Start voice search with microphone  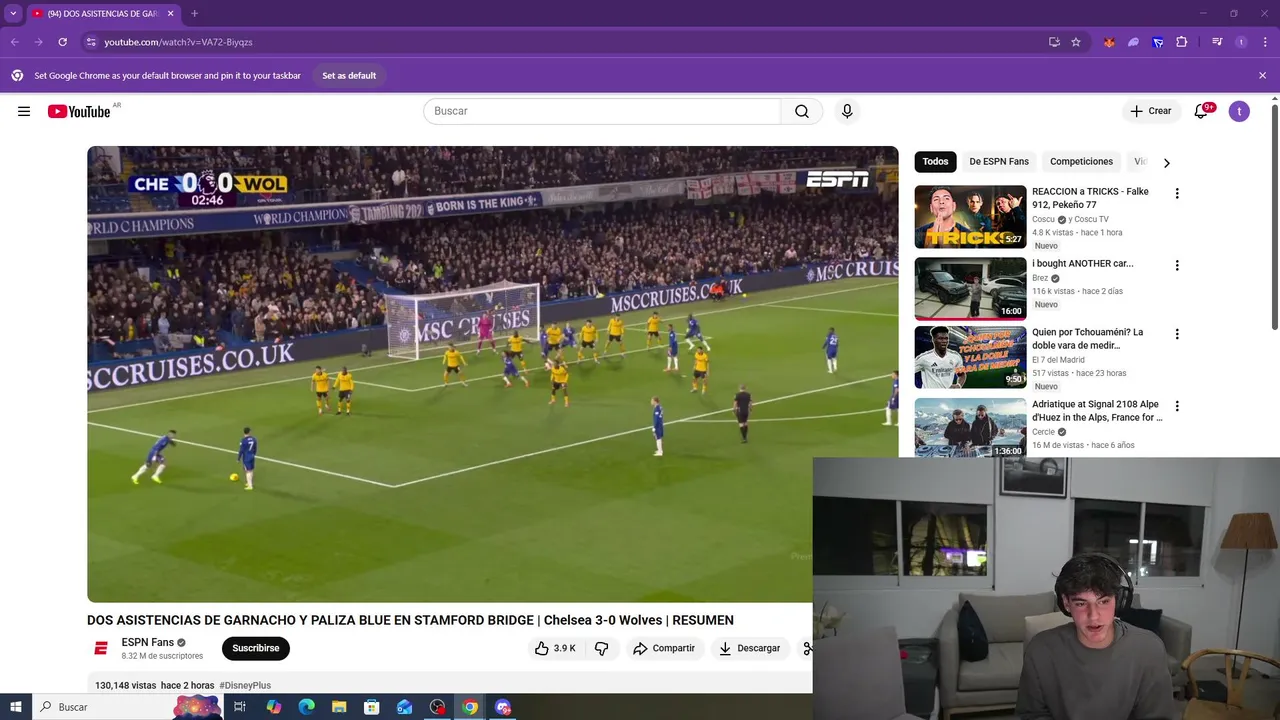[x=847, y=111]
